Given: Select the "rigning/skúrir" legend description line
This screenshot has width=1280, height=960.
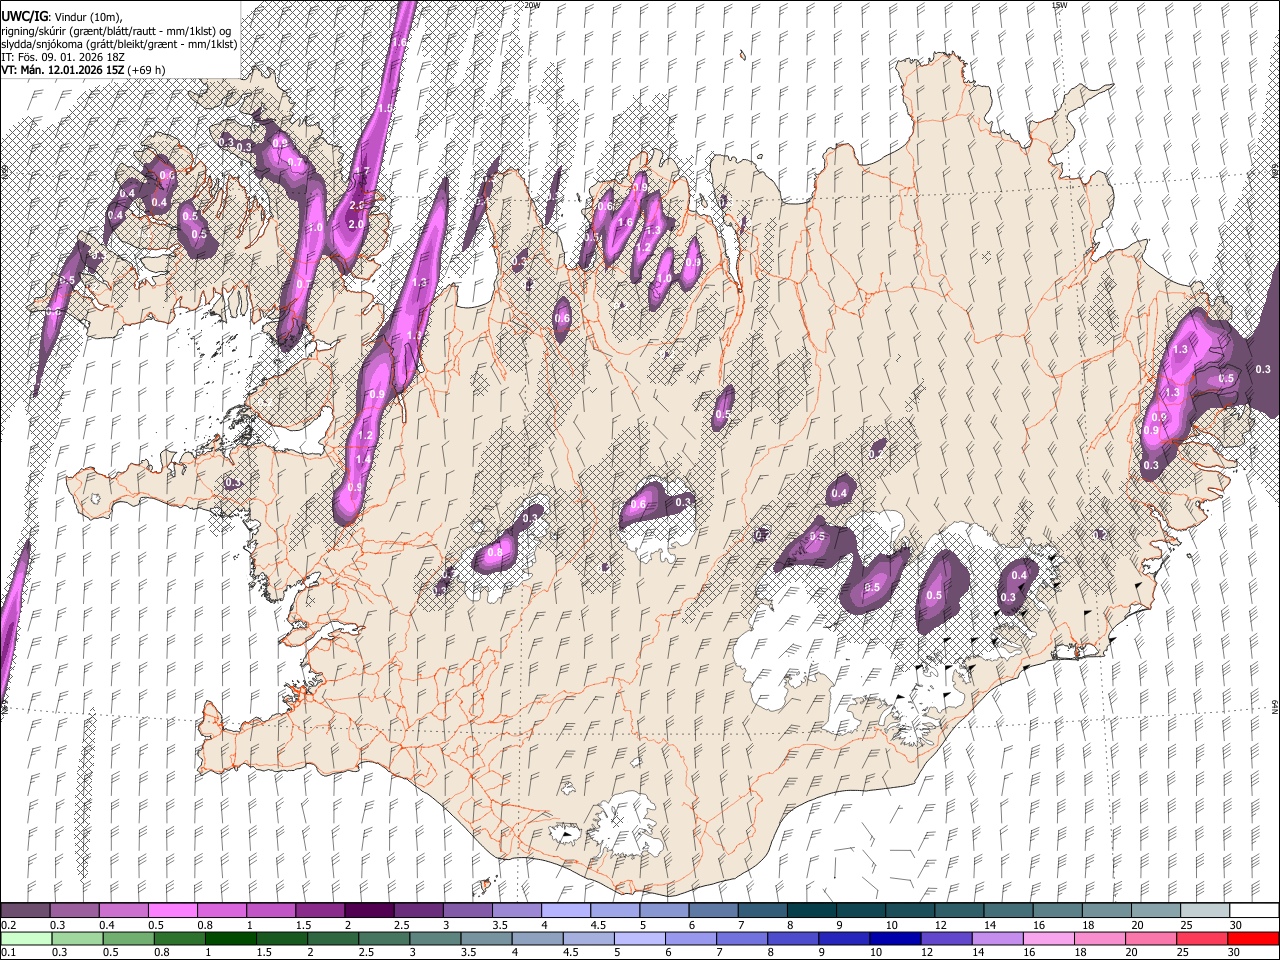Looking at the screenshot, I should tap(115, 31).
